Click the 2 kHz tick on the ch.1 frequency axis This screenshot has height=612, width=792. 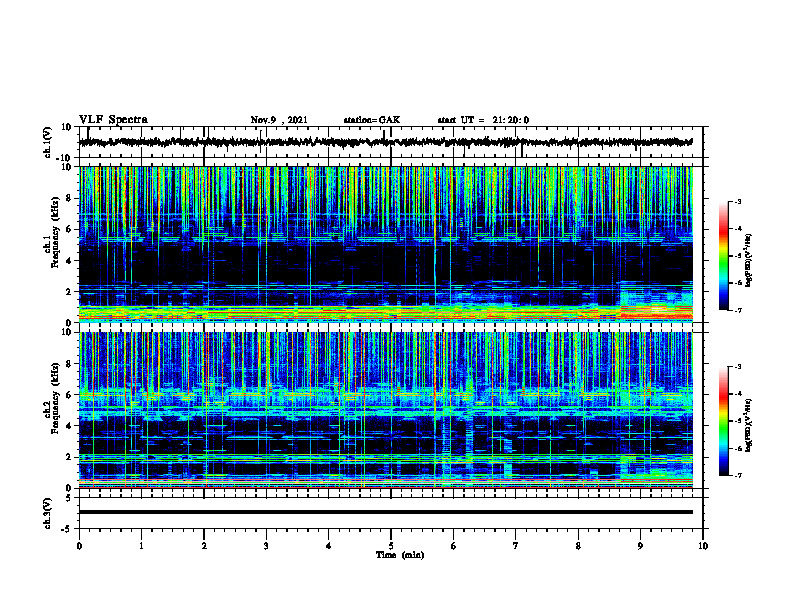coord(69,292)
